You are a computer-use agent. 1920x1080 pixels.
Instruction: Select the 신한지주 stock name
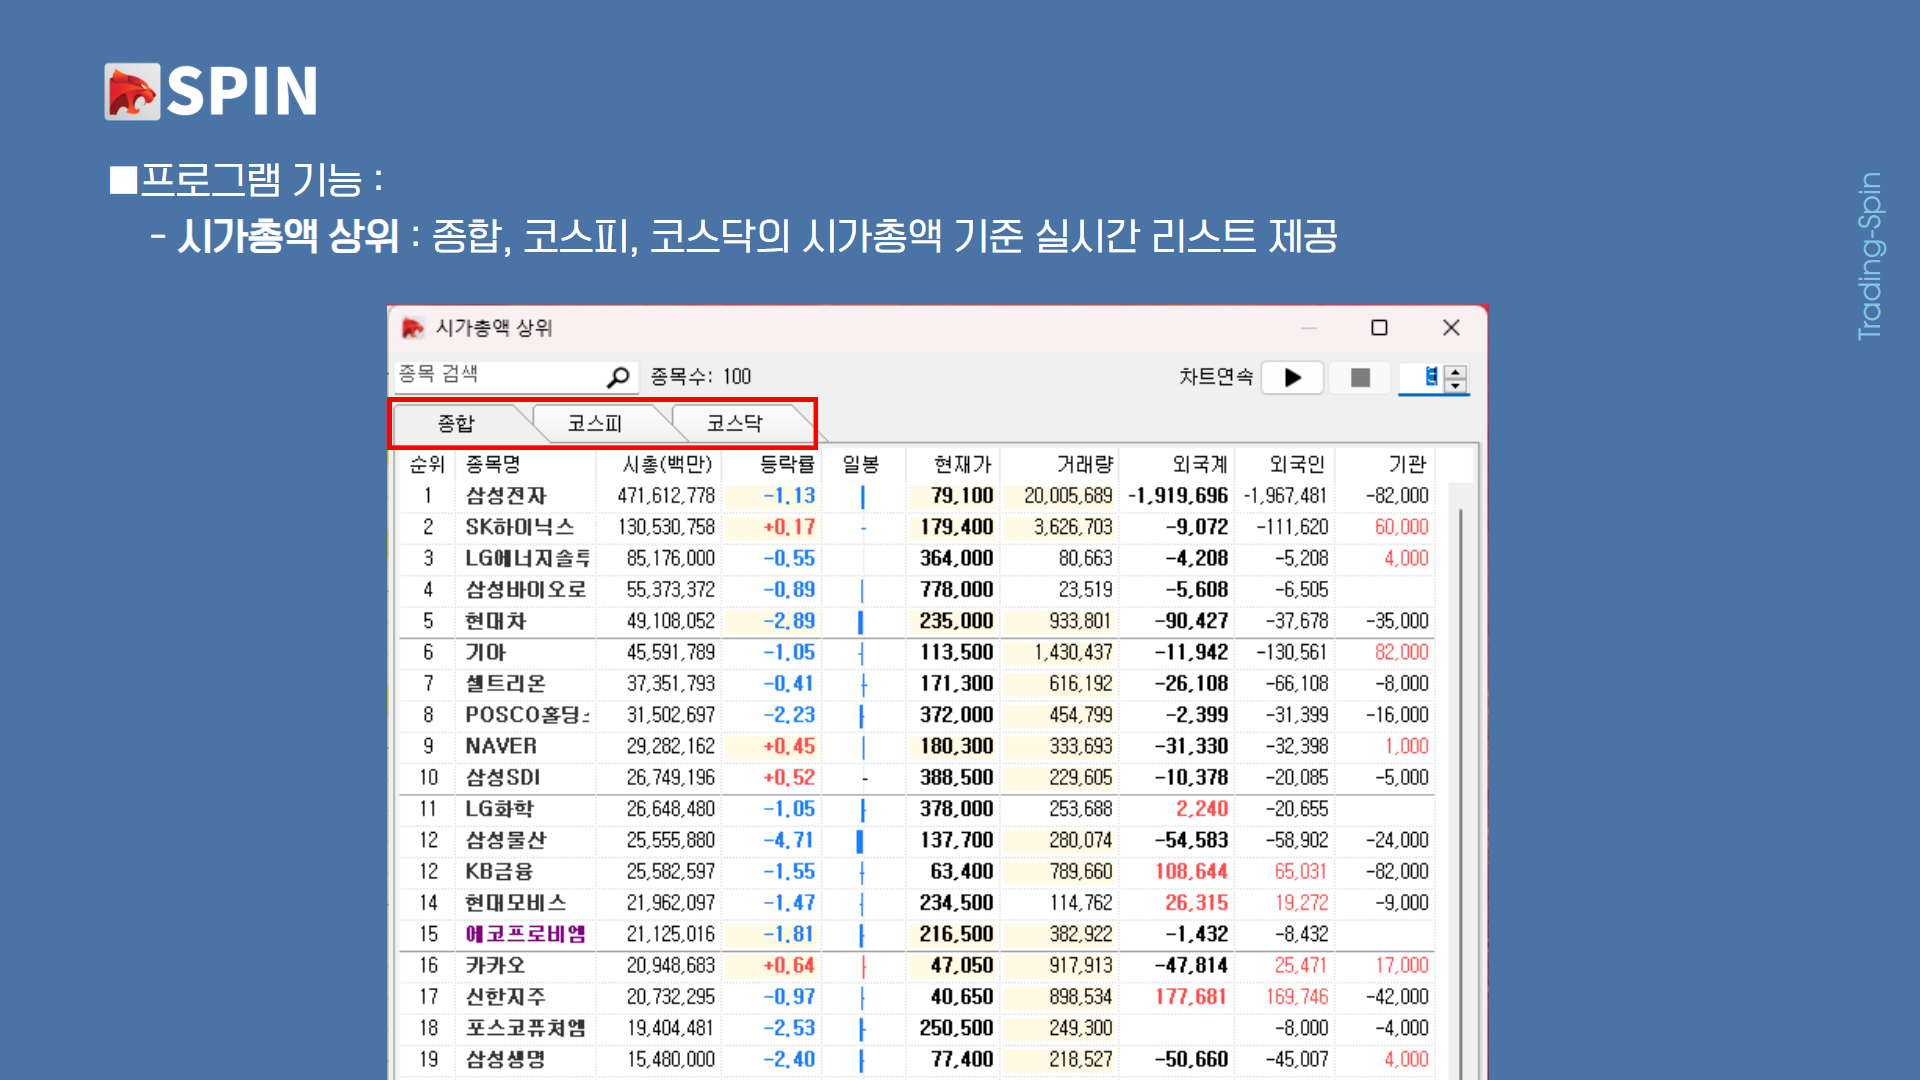pyautogui.click(x=506, y=997)
